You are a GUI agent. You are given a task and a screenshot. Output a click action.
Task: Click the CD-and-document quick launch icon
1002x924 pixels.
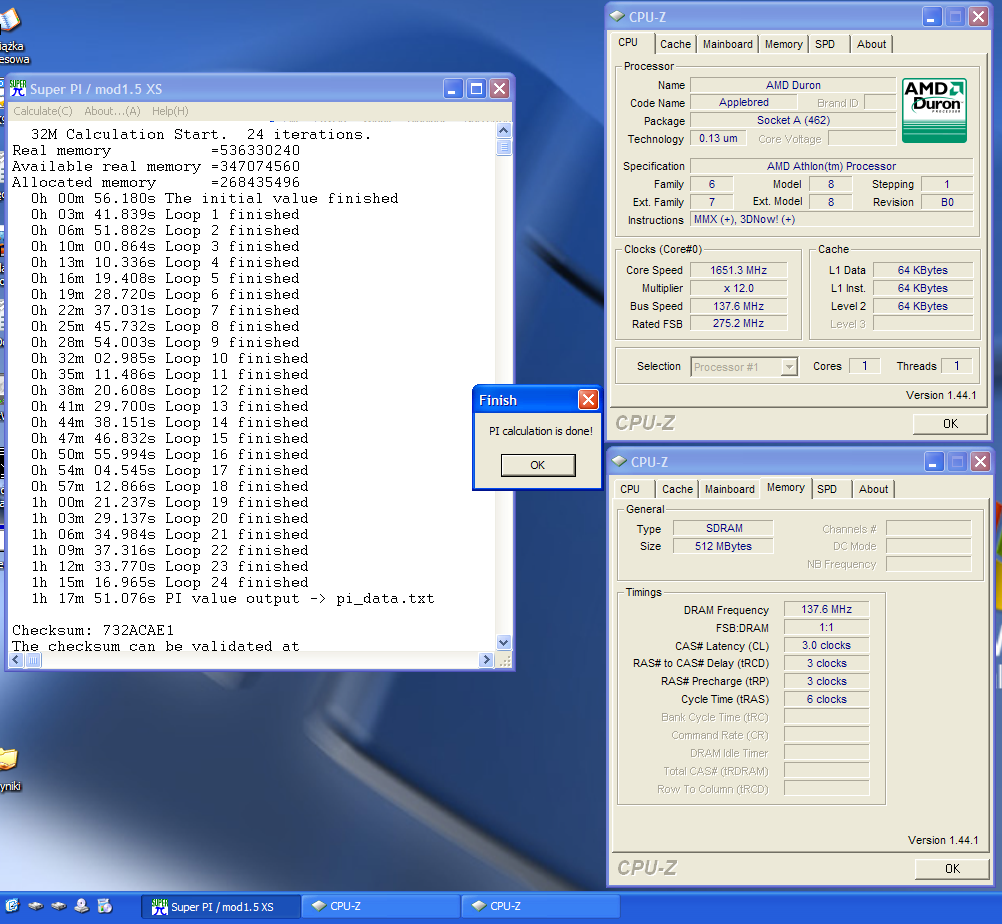point(105,906)
